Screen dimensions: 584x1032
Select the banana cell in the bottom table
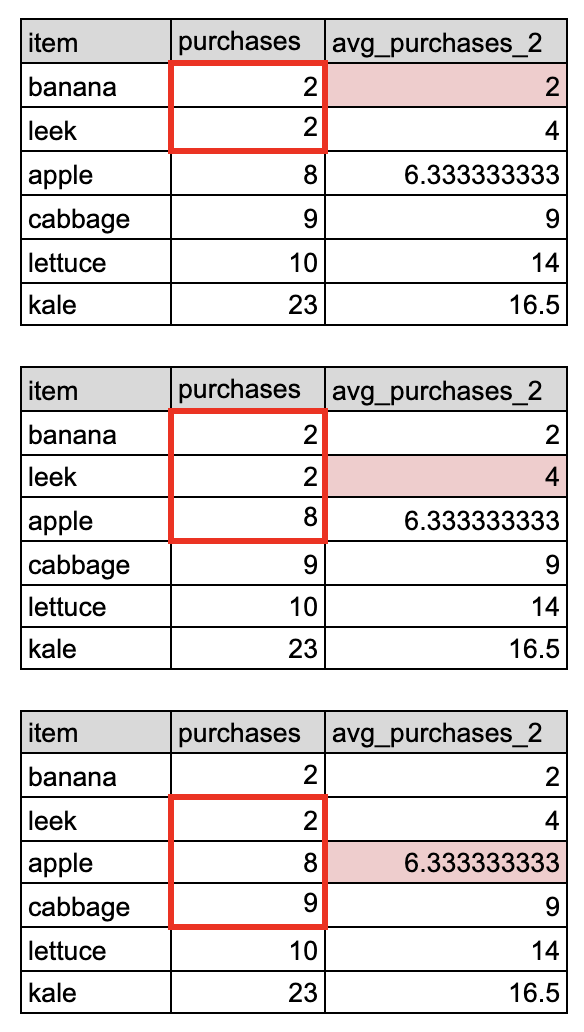click(x=96, y=775)
